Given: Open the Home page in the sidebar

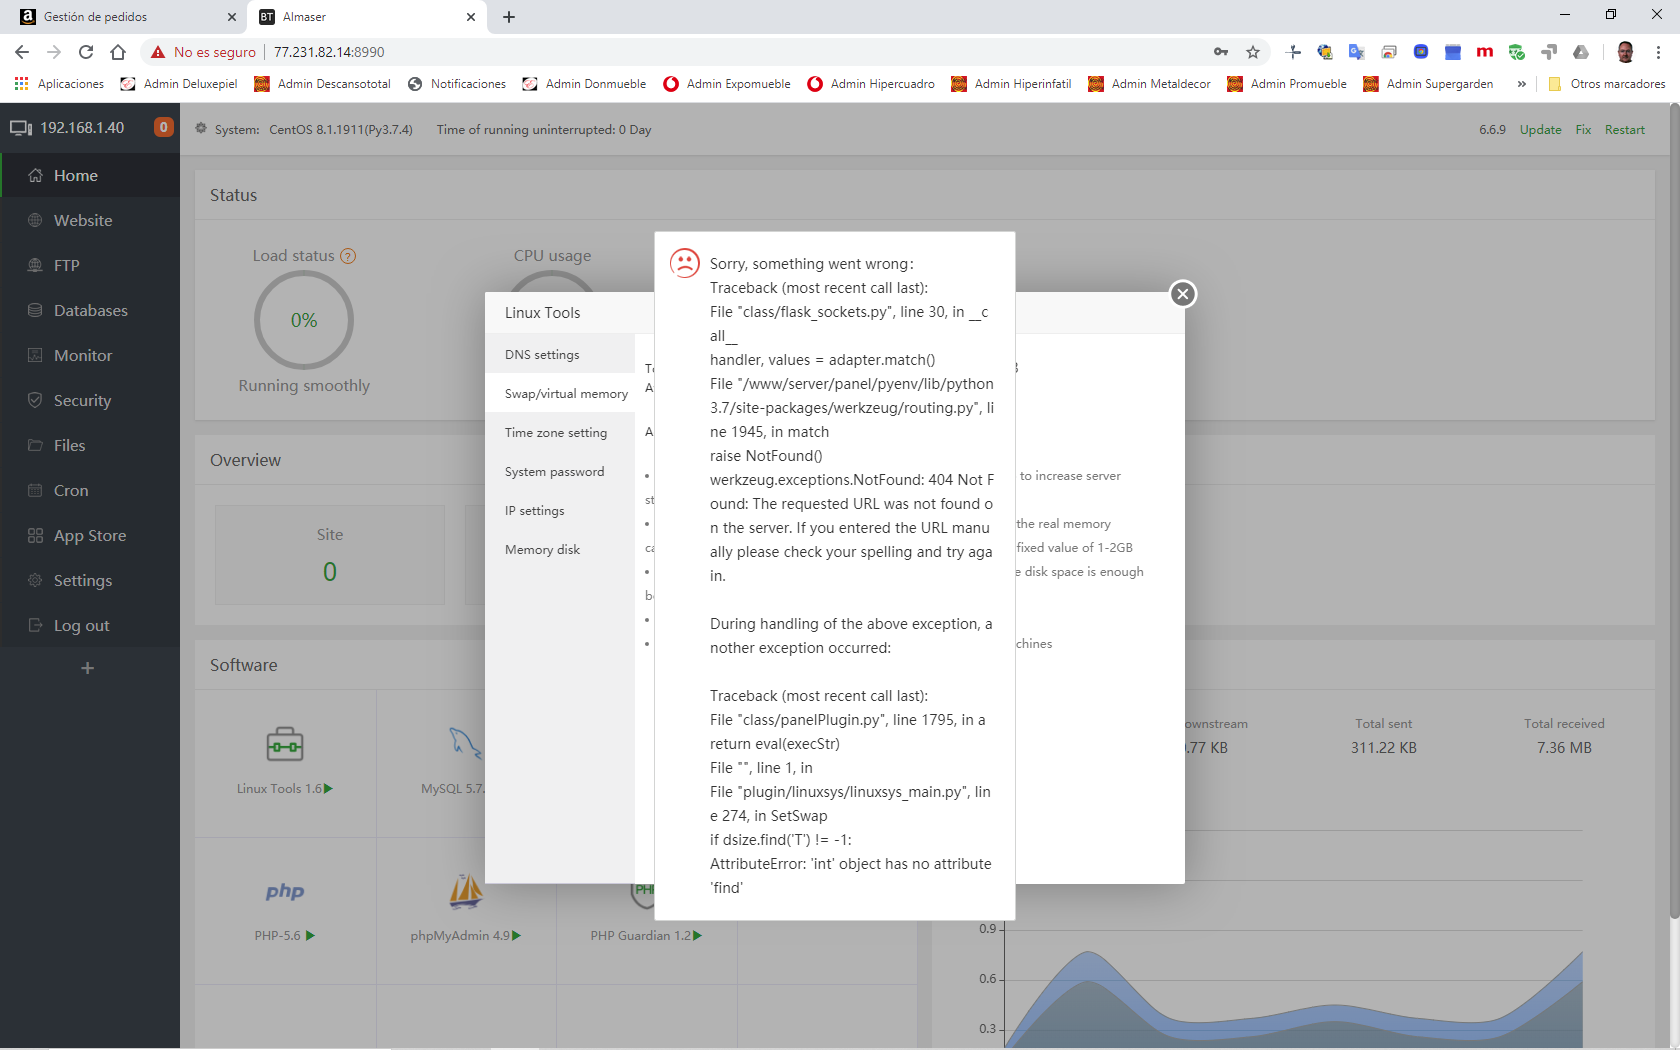Looking at the screenshot, I should pos(90,175).
